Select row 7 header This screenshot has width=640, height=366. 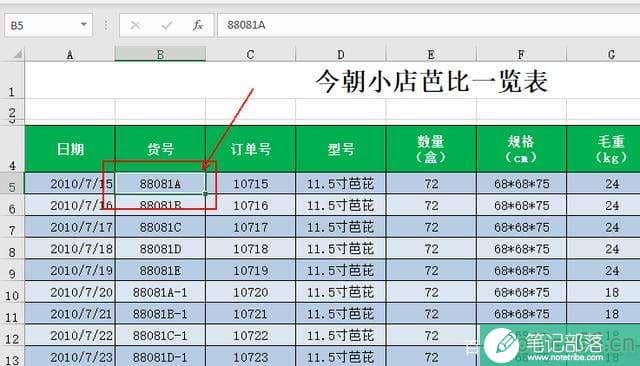(x=12, y=228)
